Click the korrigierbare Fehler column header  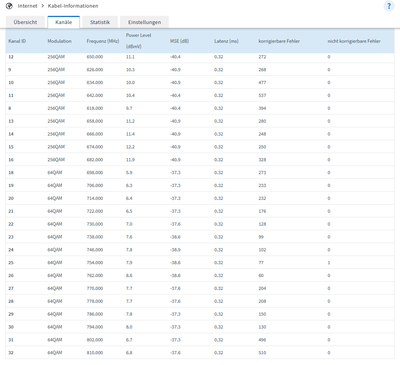click(x=279, y=41)
